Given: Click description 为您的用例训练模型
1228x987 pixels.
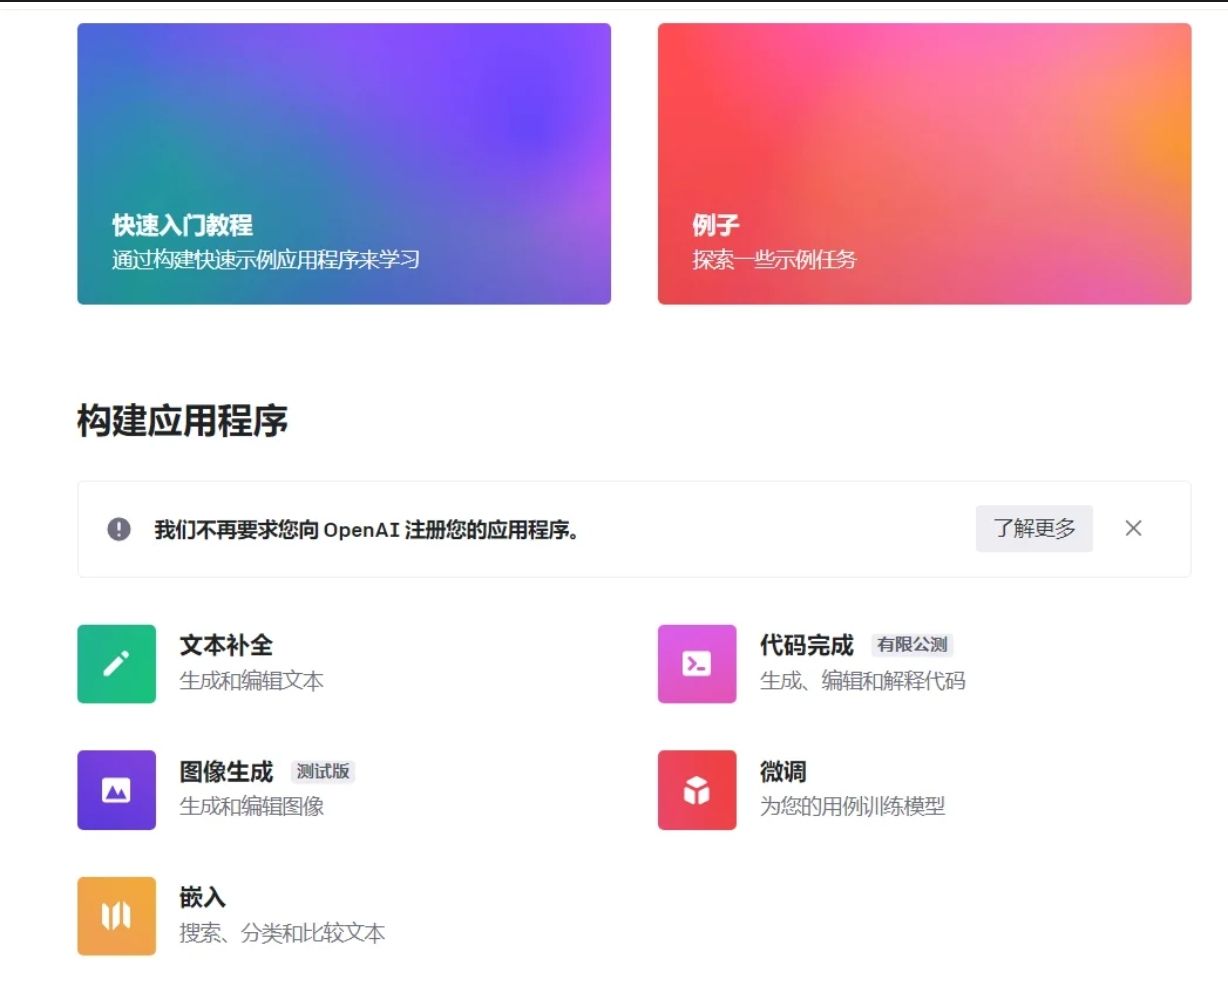Looking at the screenshot, I should coord(853,807).
